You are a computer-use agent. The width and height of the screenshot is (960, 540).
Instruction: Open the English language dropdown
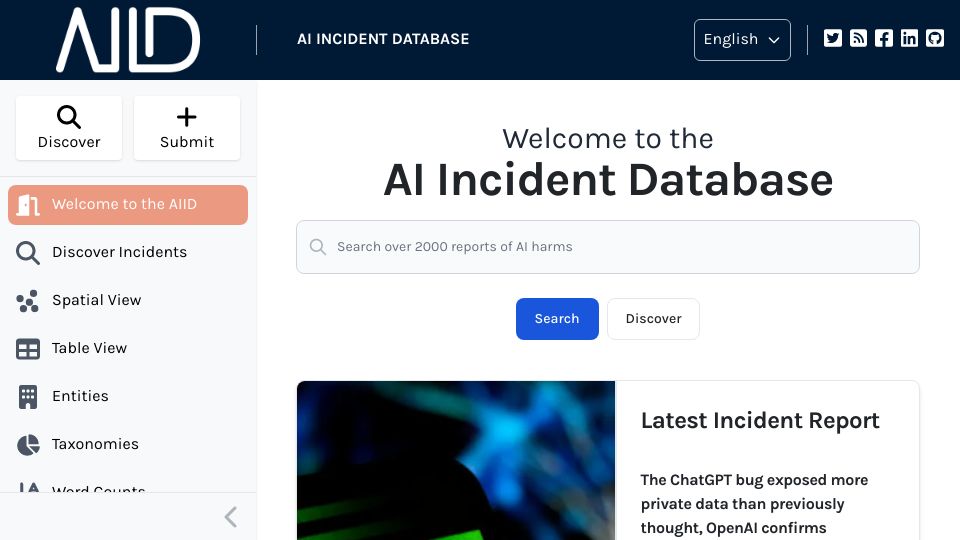click(742, 40)
